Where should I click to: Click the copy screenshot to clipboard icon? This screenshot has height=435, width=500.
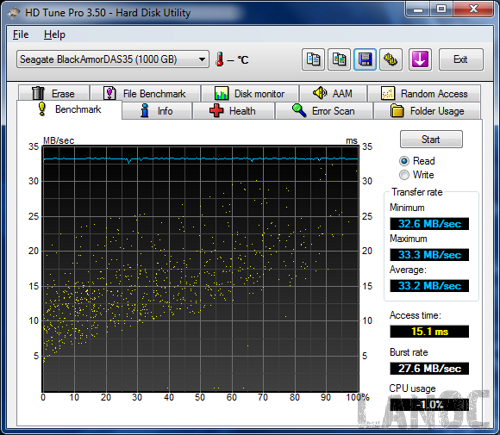click(339, 60)
